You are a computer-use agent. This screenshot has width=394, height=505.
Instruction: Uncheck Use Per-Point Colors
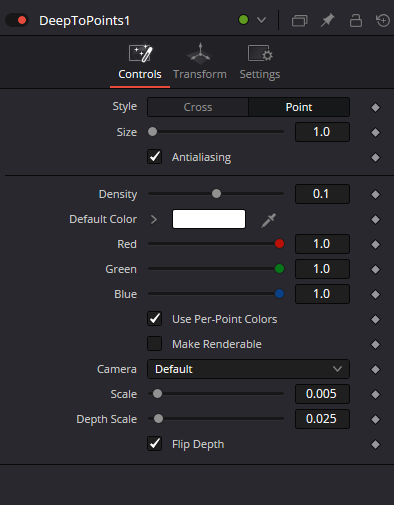tap(155, 319)
